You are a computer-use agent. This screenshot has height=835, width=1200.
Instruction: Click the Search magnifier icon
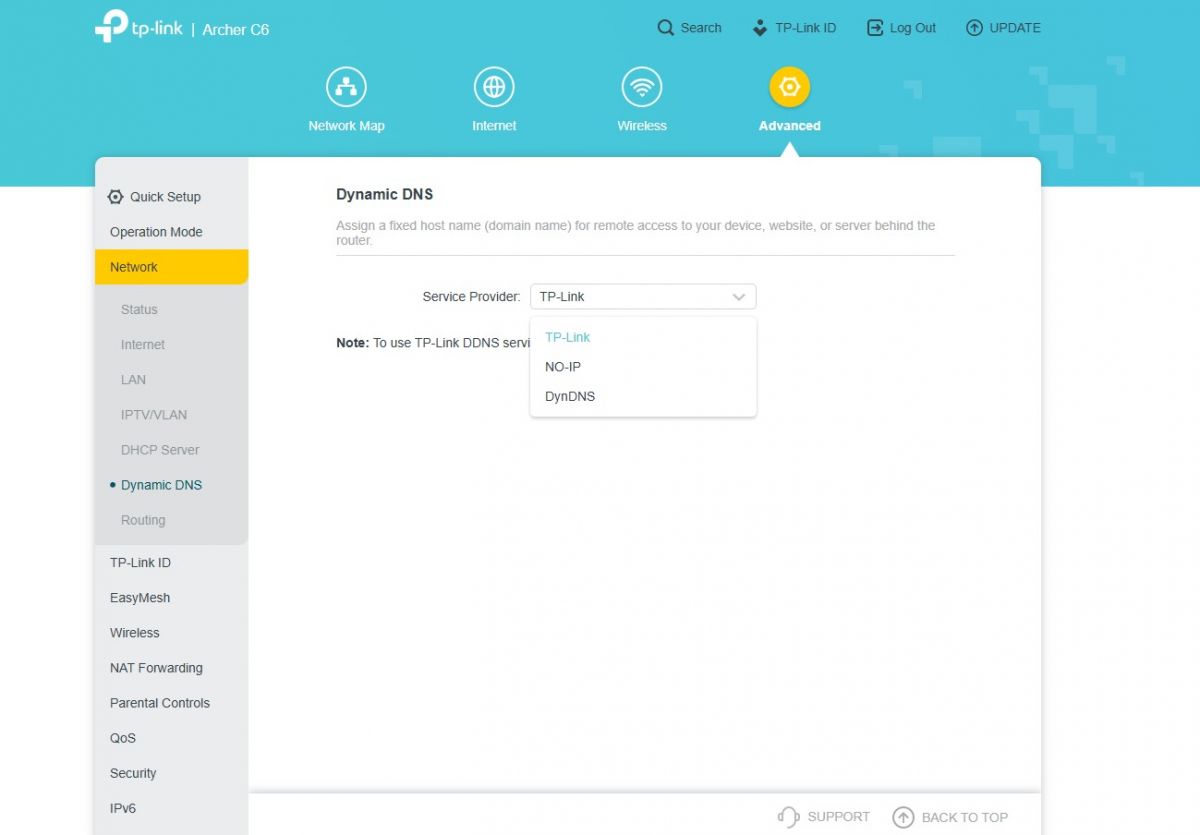click(x=666, y=28)
